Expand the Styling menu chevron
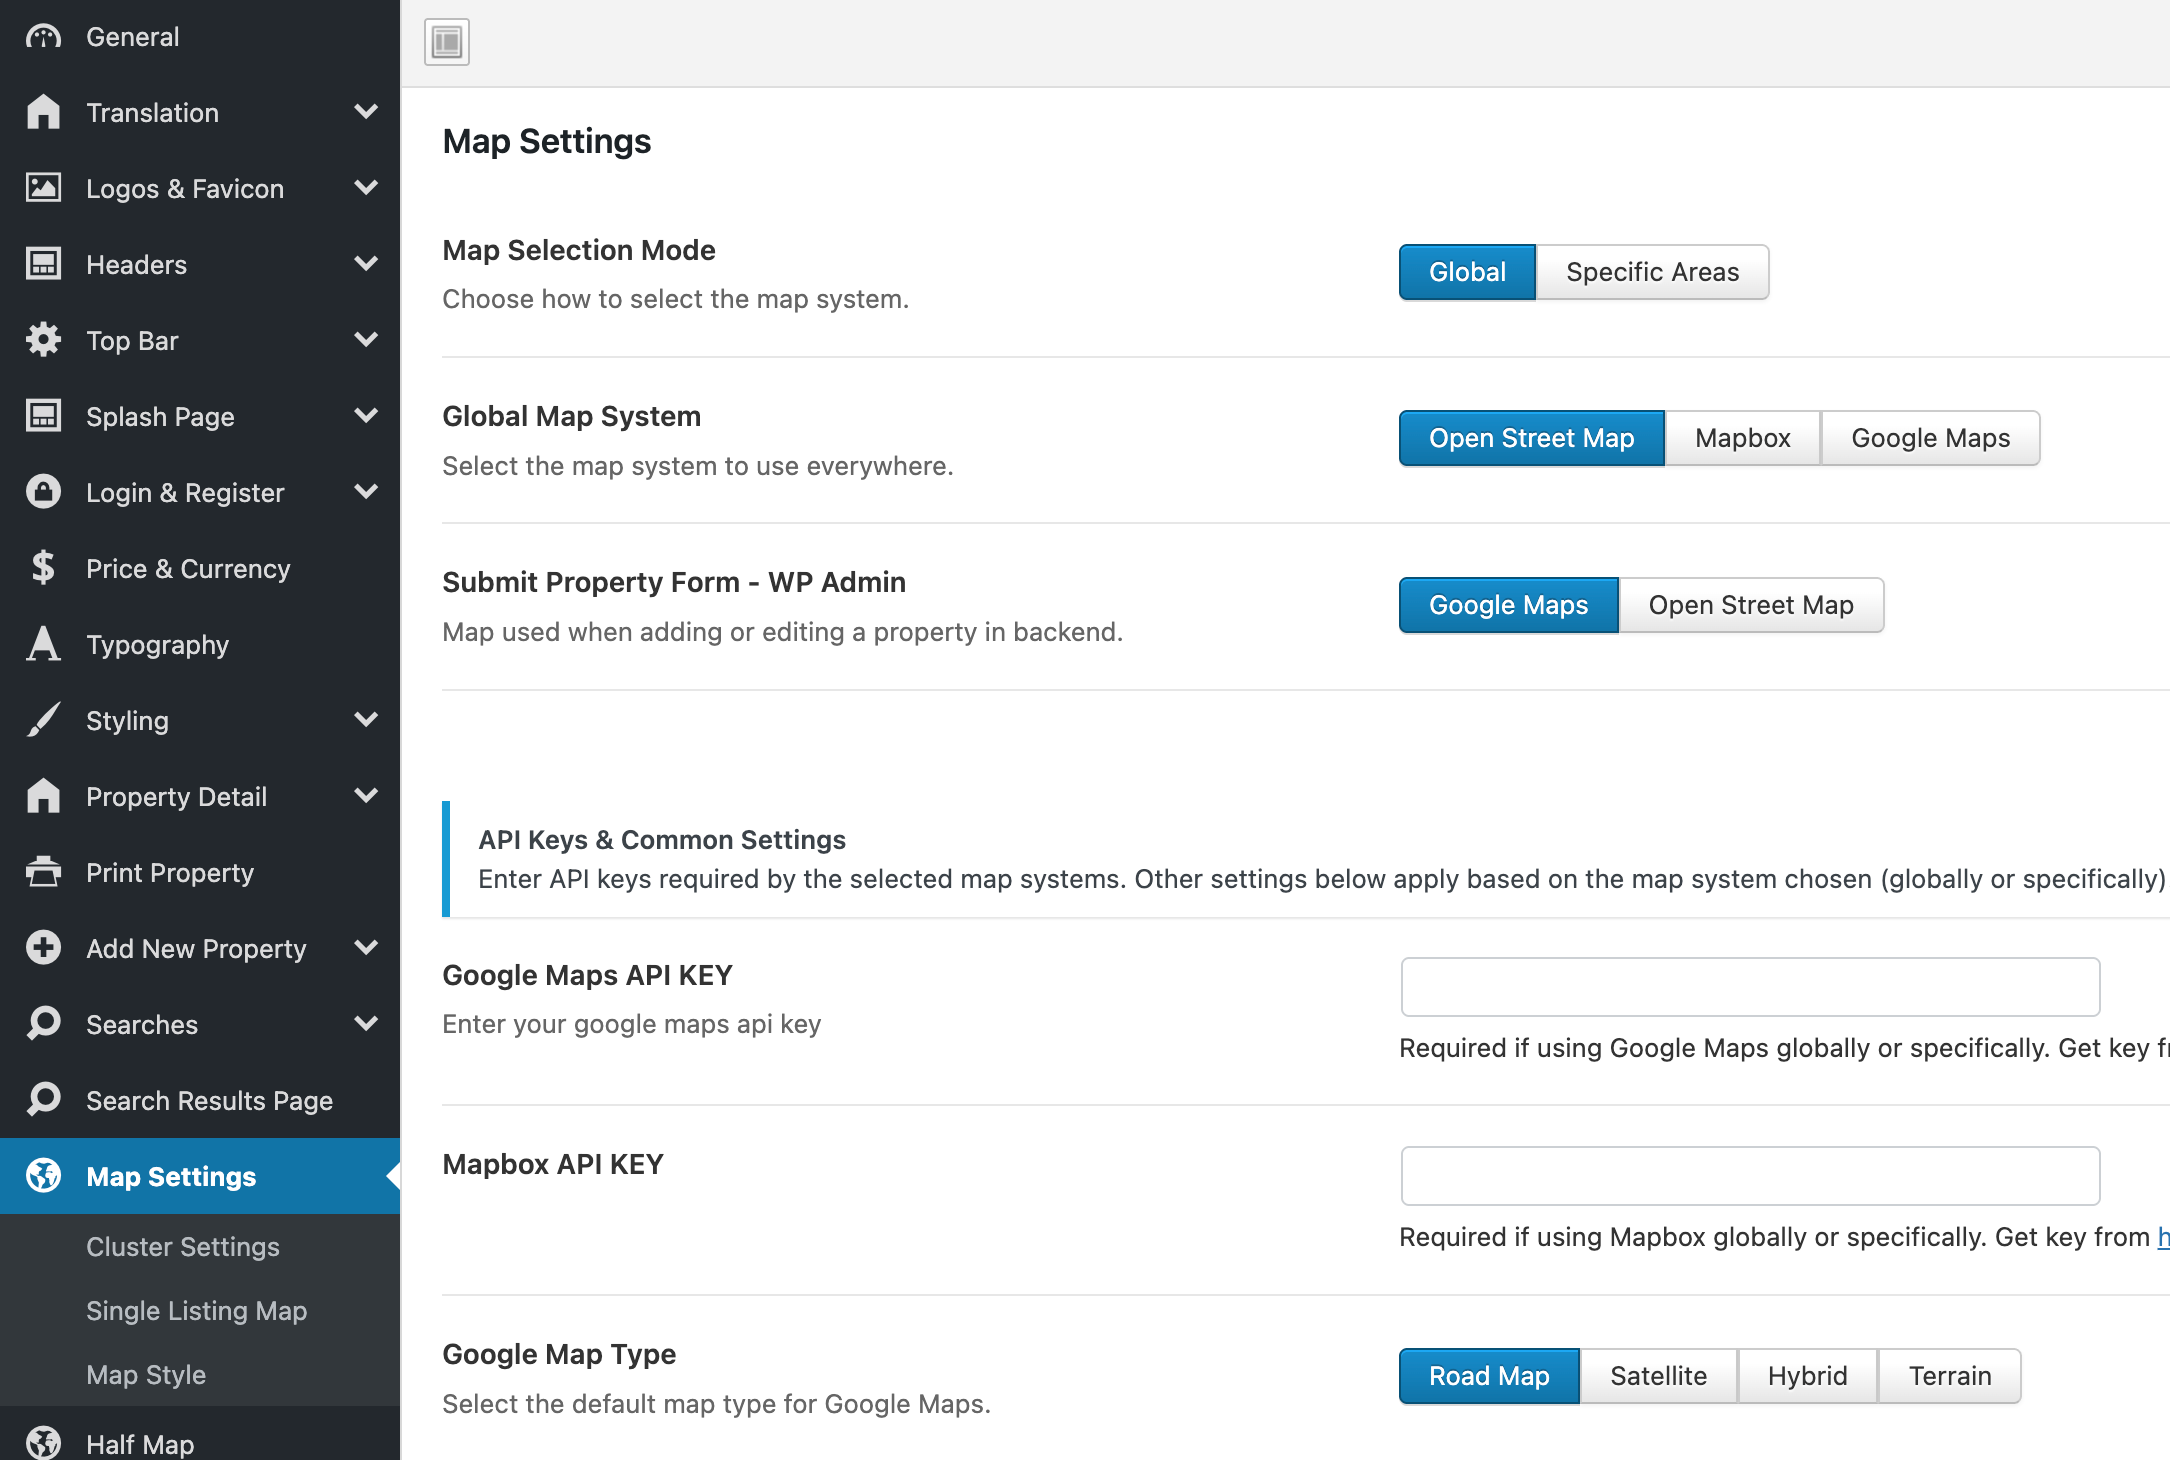Viewport: 2170px width, 1460px height. (366, 720)
